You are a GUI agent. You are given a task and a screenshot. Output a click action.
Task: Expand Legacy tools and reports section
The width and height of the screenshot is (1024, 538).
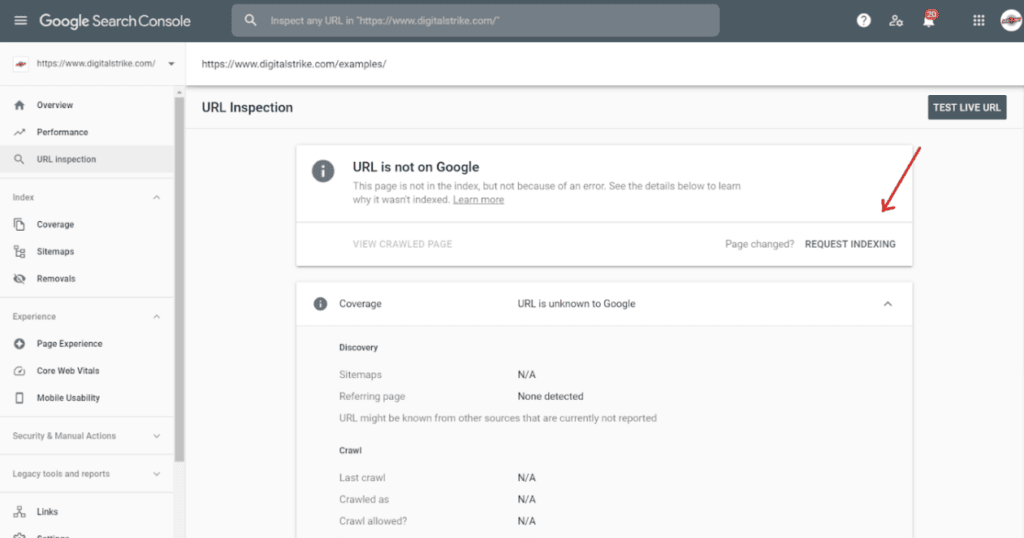click(x=156, y=474)
